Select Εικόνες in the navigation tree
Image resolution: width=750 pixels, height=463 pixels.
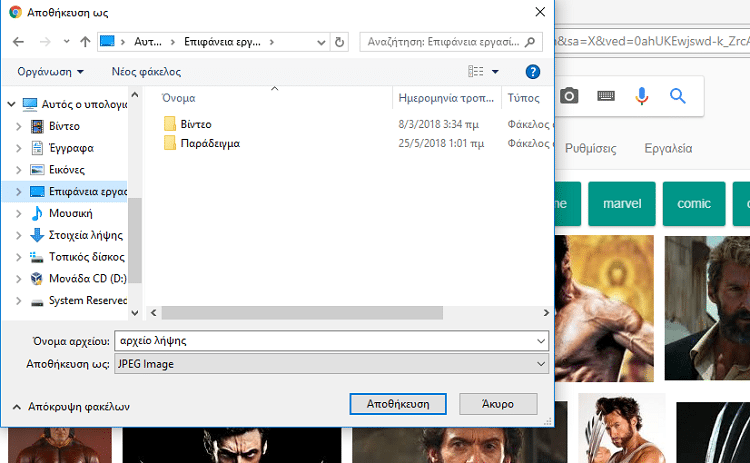pyautogui.click(x=66, y=170)
